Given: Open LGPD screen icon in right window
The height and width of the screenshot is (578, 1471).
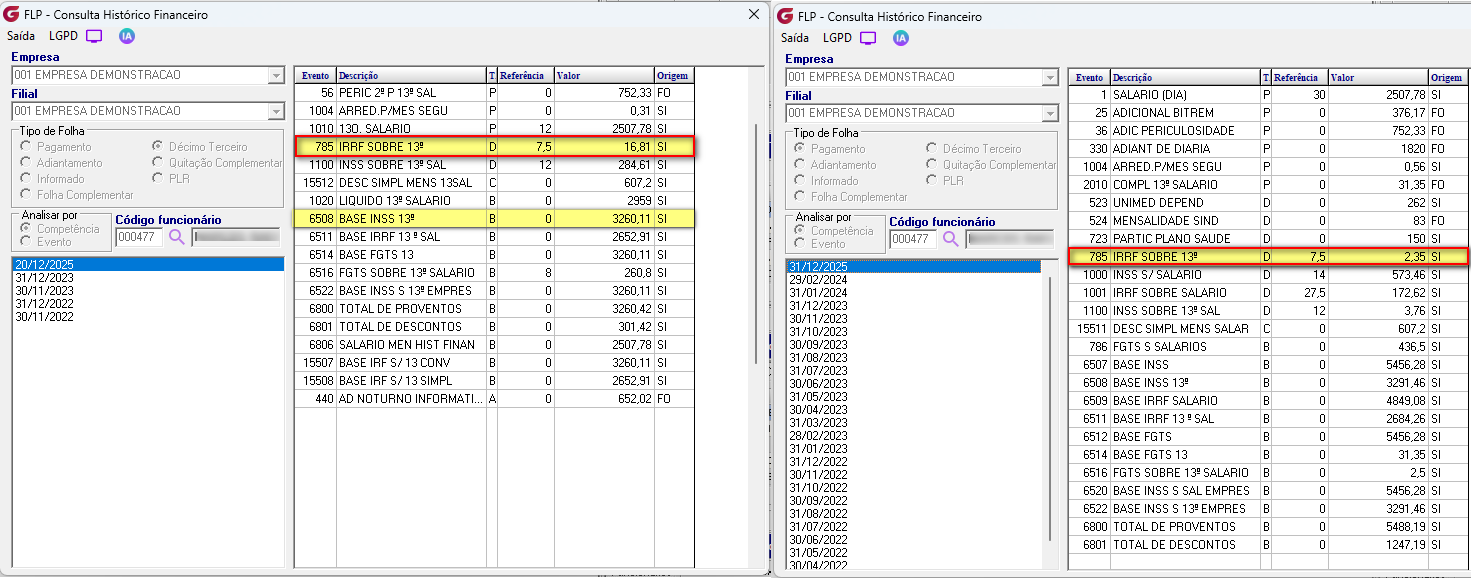Looking at the screenshot, I should click(869, 38).
